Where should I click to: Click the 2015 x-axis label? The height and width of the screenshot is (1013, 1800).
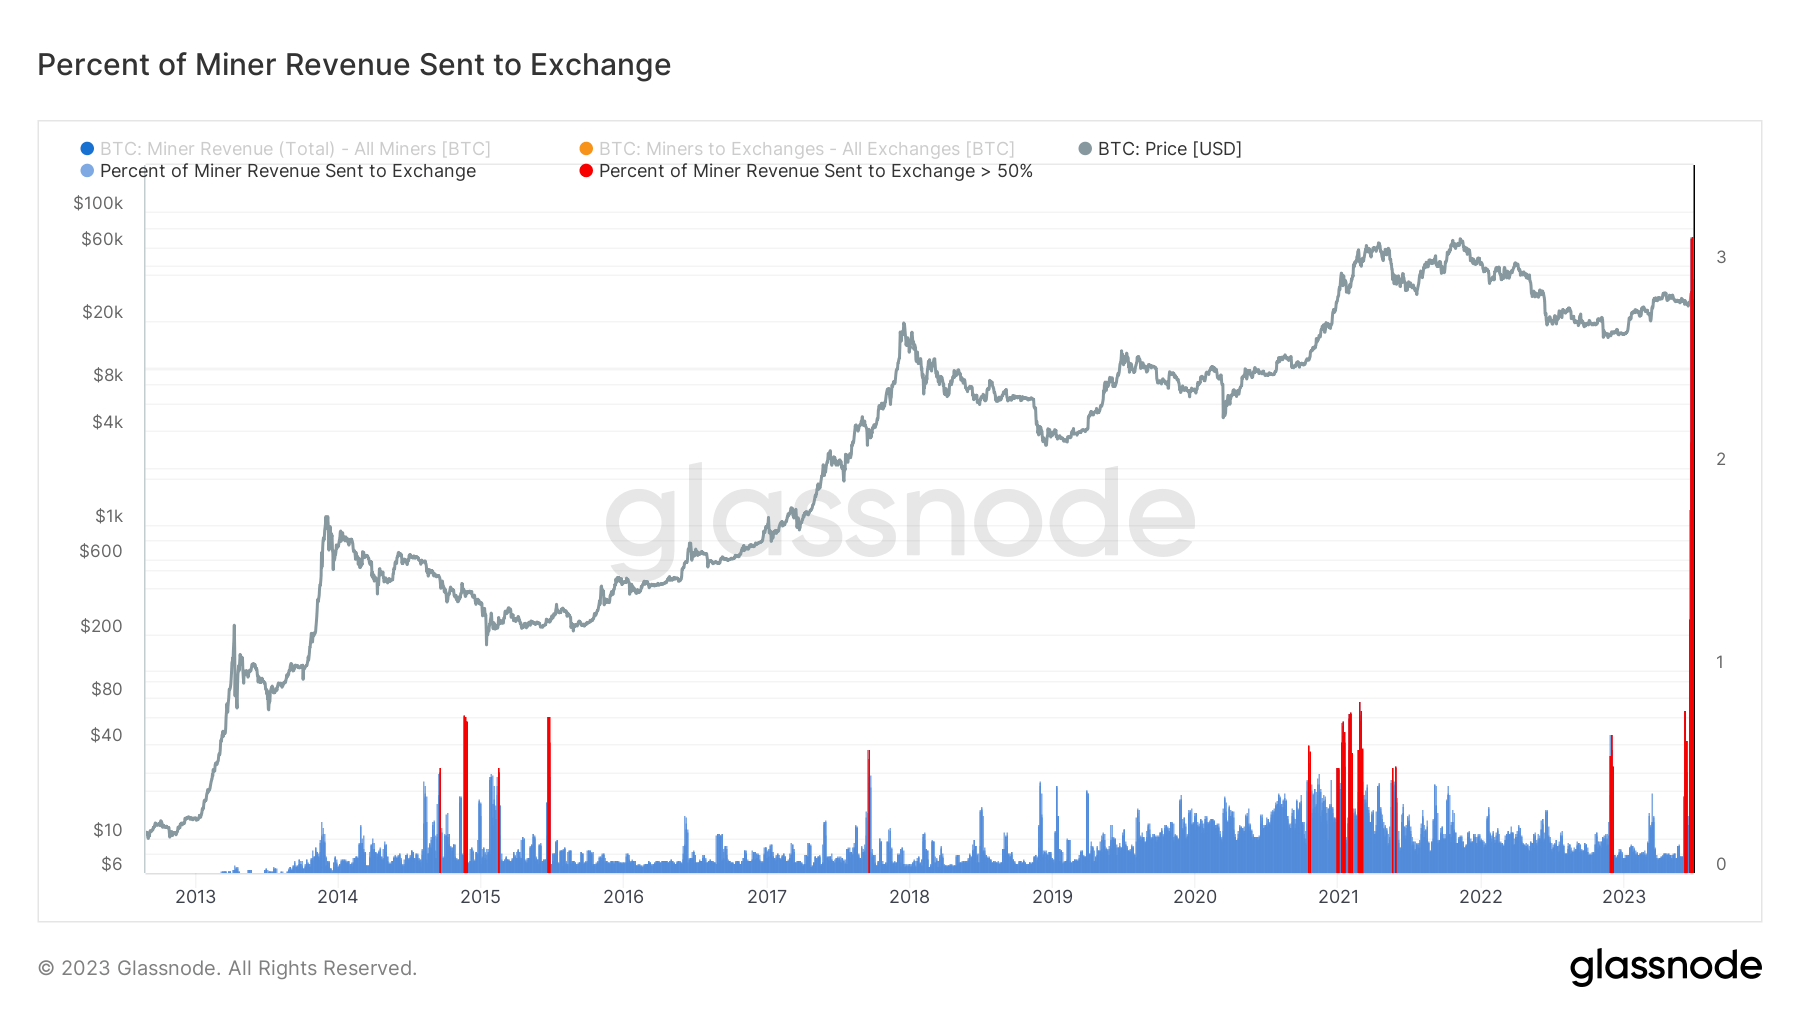480,897
